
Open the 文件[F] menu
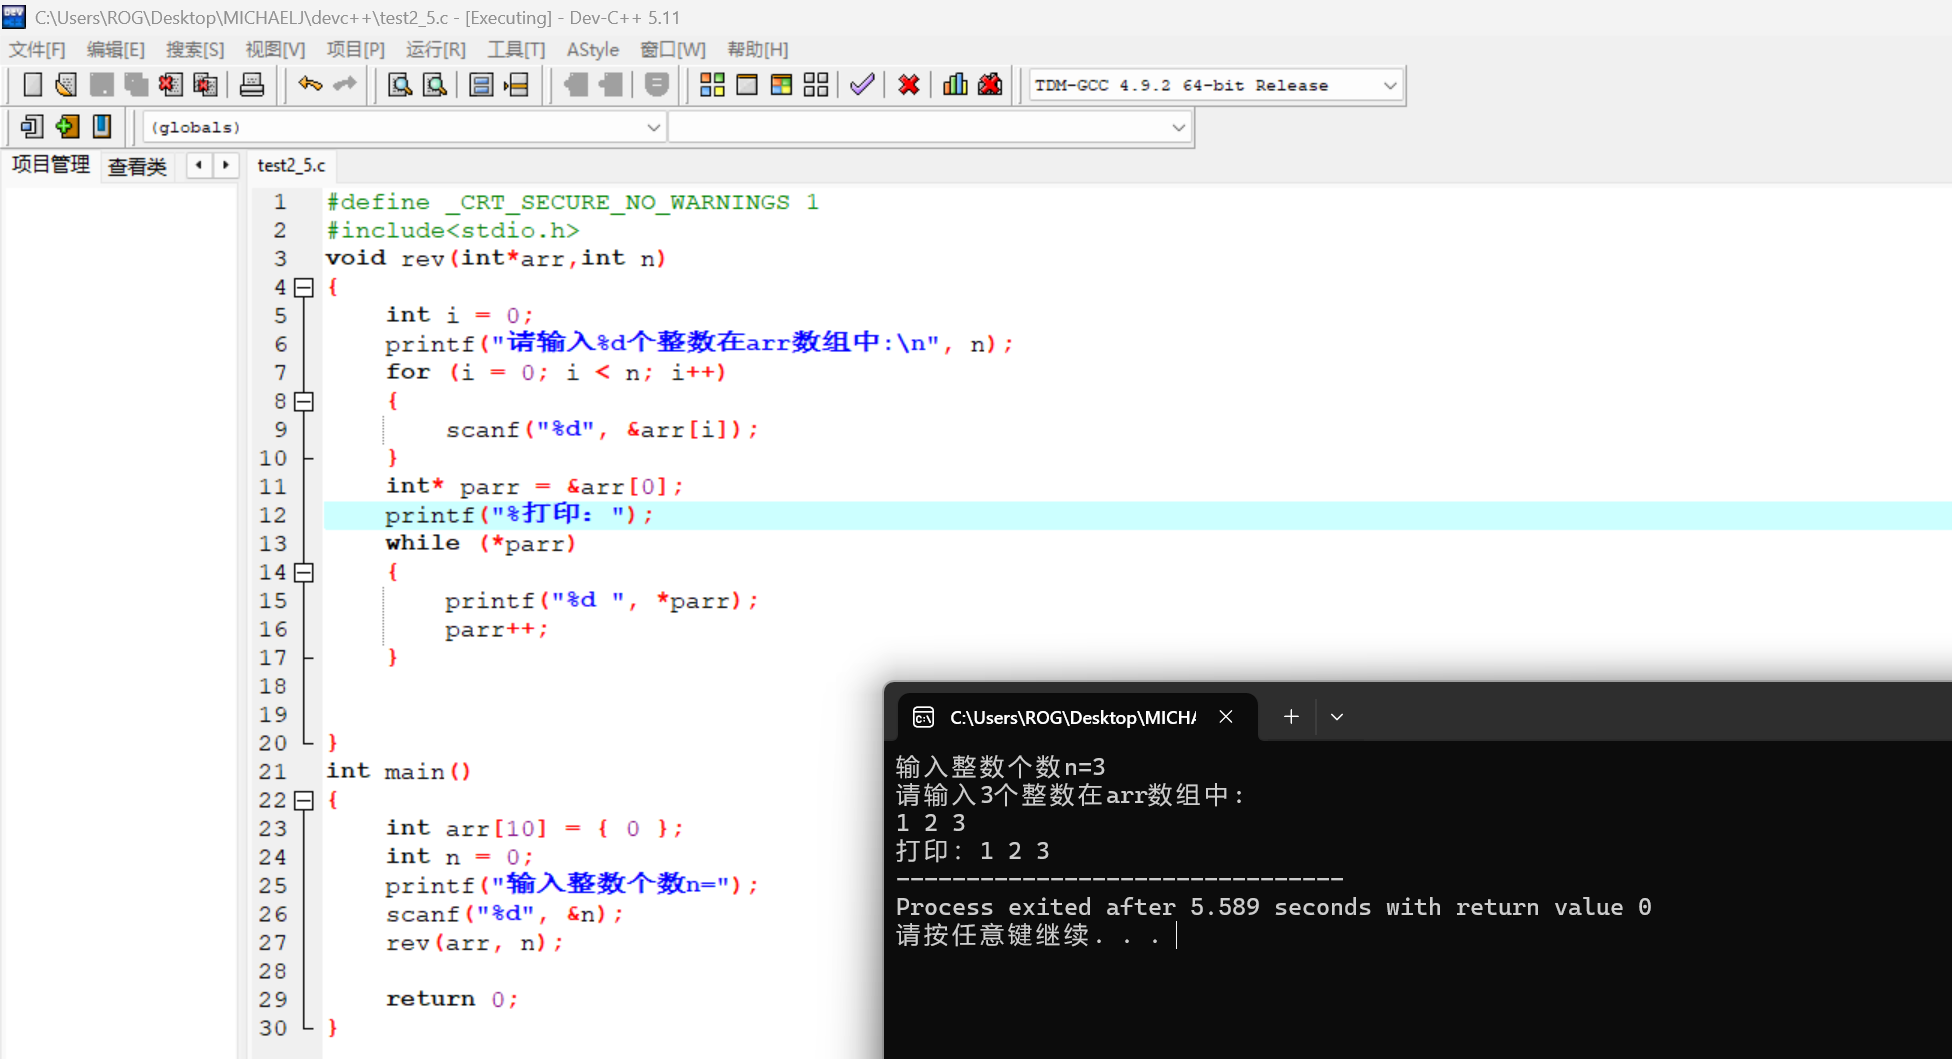(x=37, y=50)
